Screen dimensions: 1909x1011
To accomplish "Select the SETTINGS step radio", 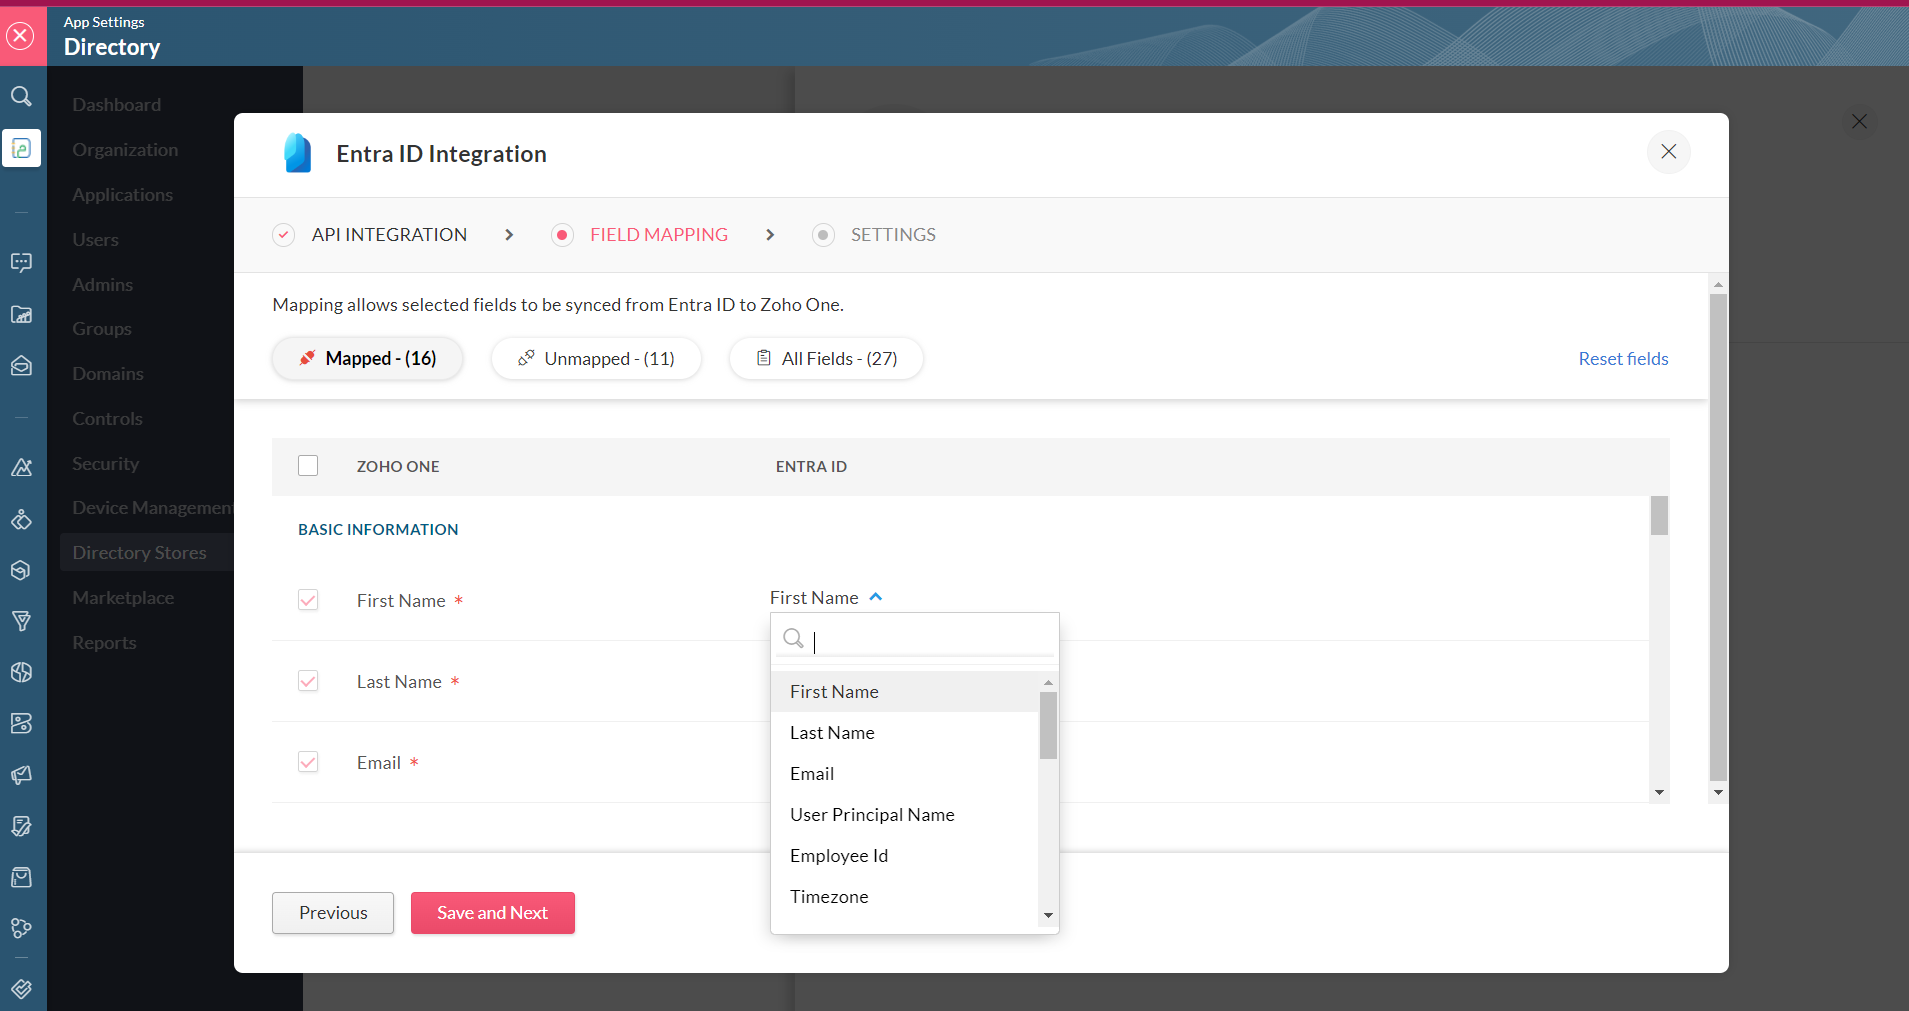I will tap(823, 235).
